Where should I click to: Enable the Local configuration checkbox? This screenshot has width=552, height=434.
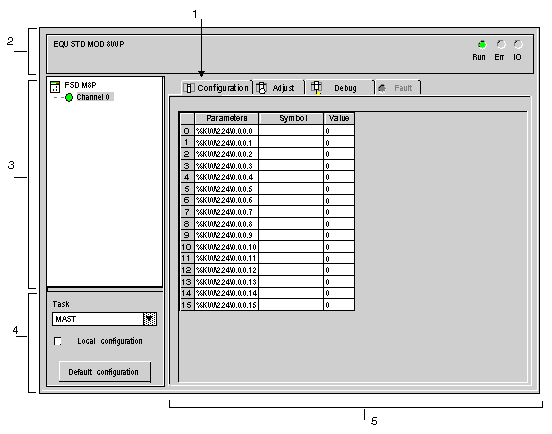(x=58, y=341)
